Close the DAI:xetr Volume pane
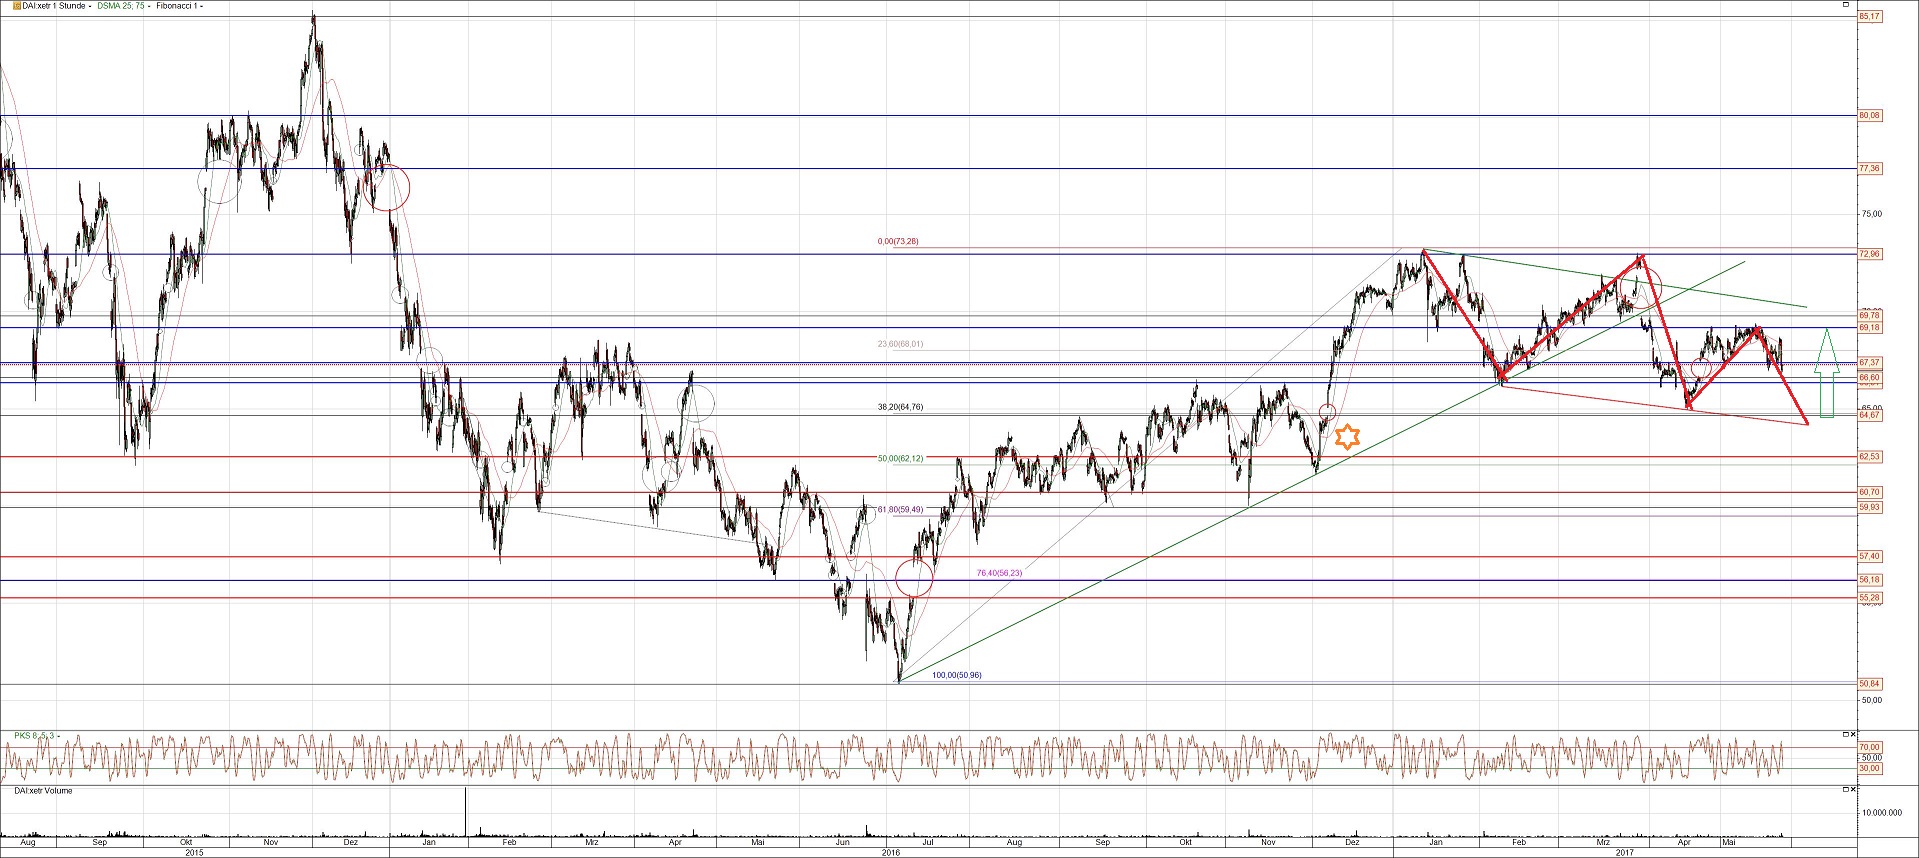The height and width of the screenshot is (858, 1919). (1851, 790)
